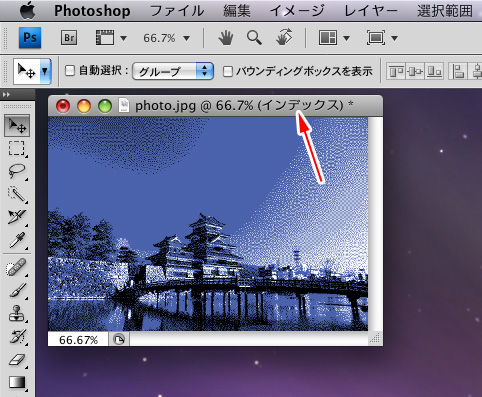Select the Quick Selection tool
Viewport: 482px width, 397px height.
click(17, 194)
